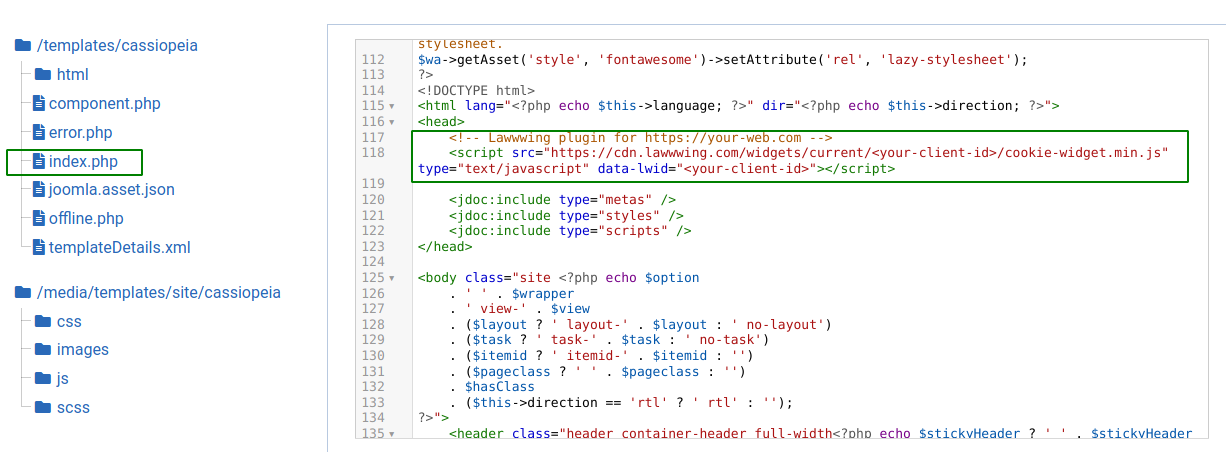Collapse code fold arrow at line 135
Screen dimensions: 1226x452
392,434
